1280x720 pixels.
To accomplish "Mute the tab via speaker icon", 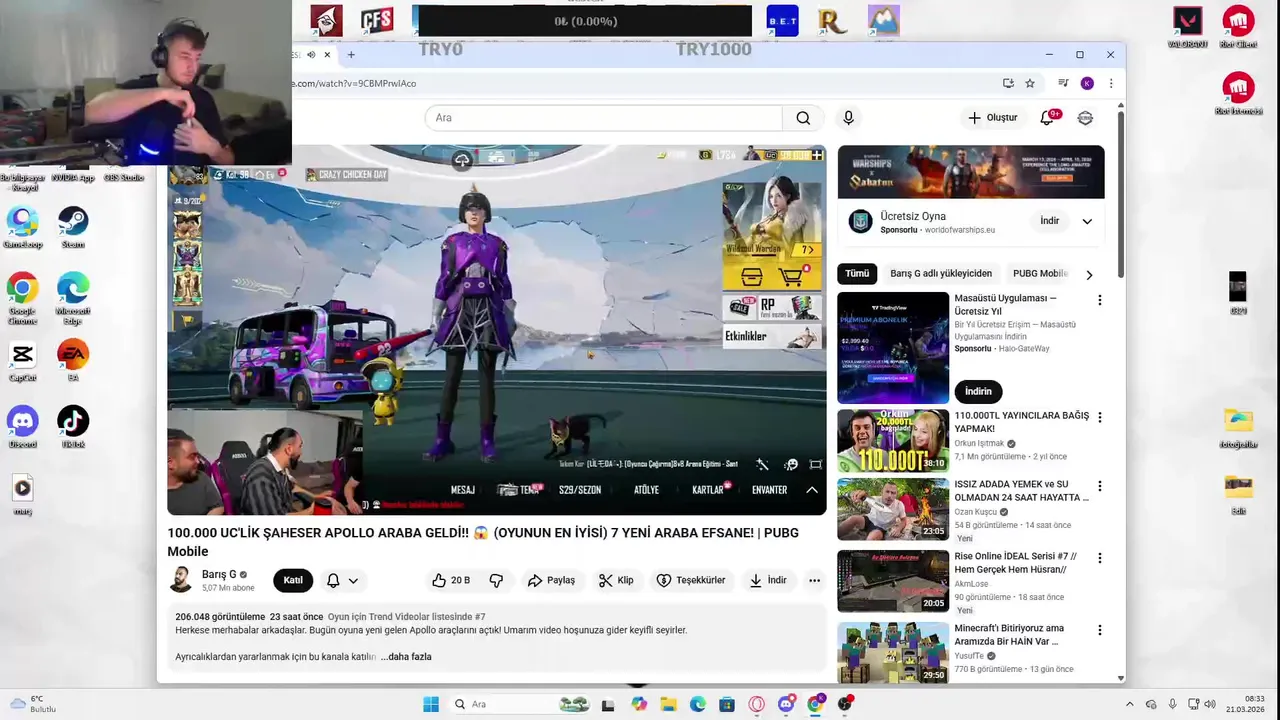I will click(x=311, y=54).
